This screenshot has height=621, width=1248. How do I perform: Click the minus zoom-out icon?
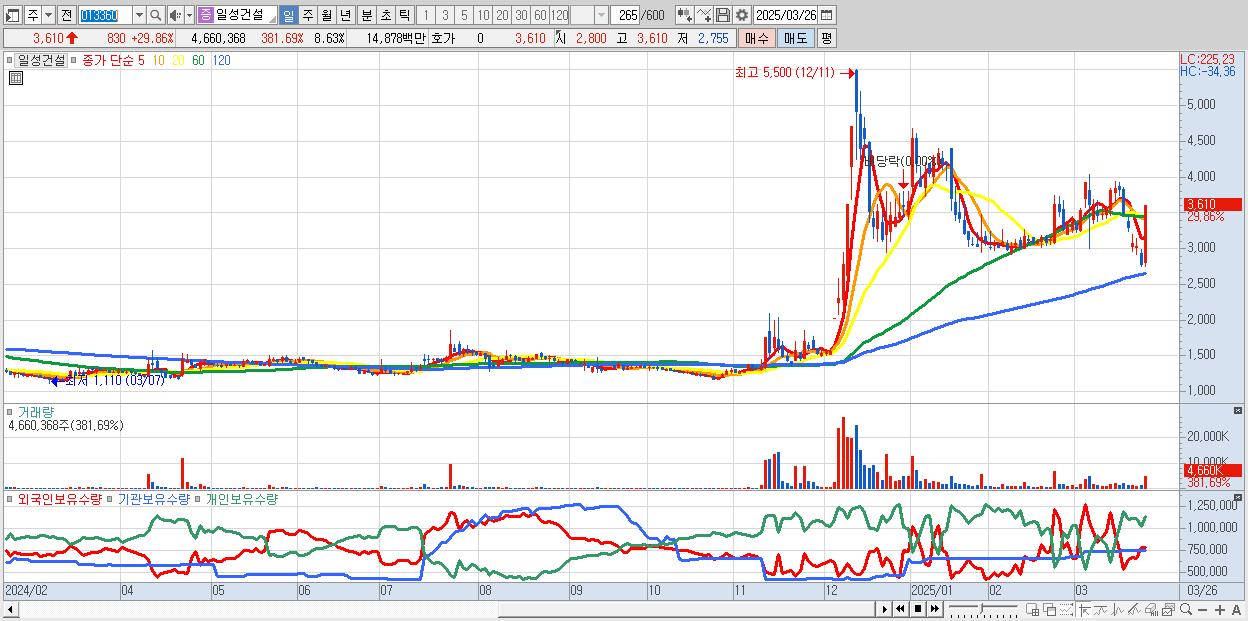point(1203,610)
